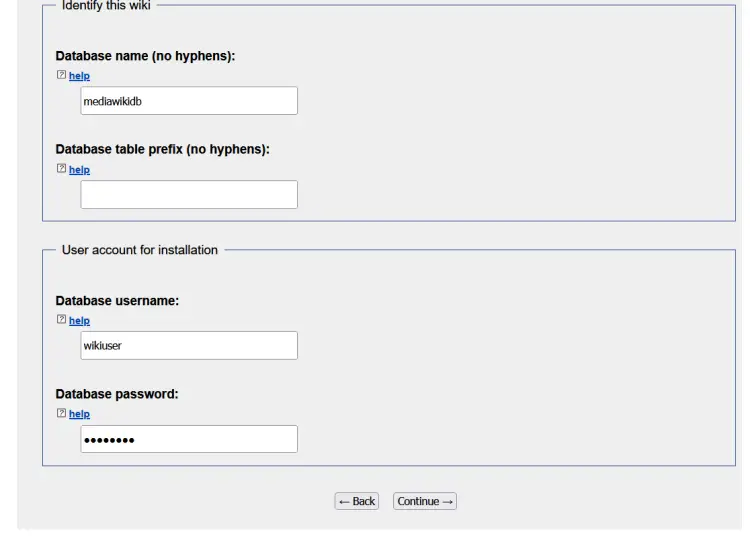750x538 pixels.
Task: Click the help icon under Database table prefix
Action: click(61, 168)
